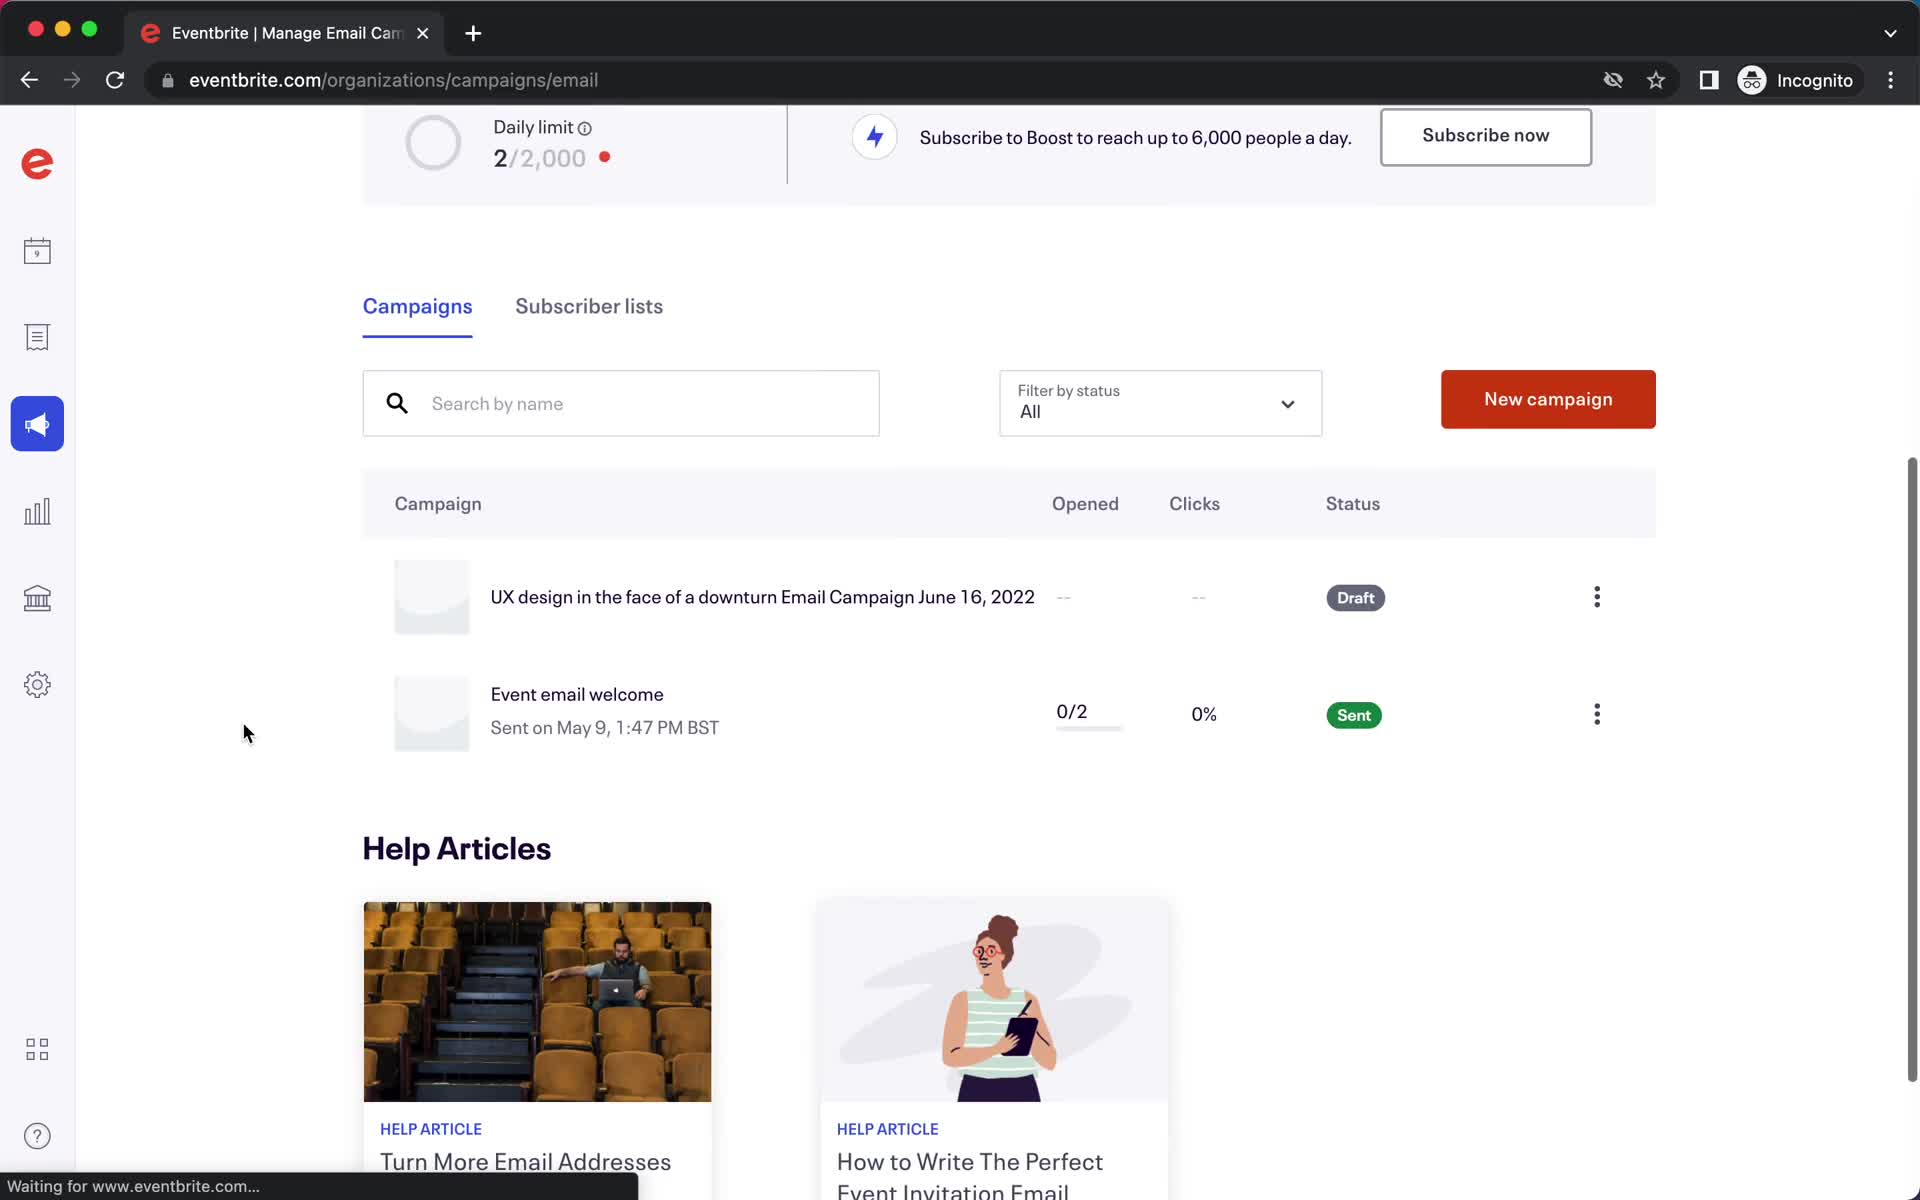Click the New campaign button
Viewport: 1920px width, 1200px height.
tap(1548, 399)
